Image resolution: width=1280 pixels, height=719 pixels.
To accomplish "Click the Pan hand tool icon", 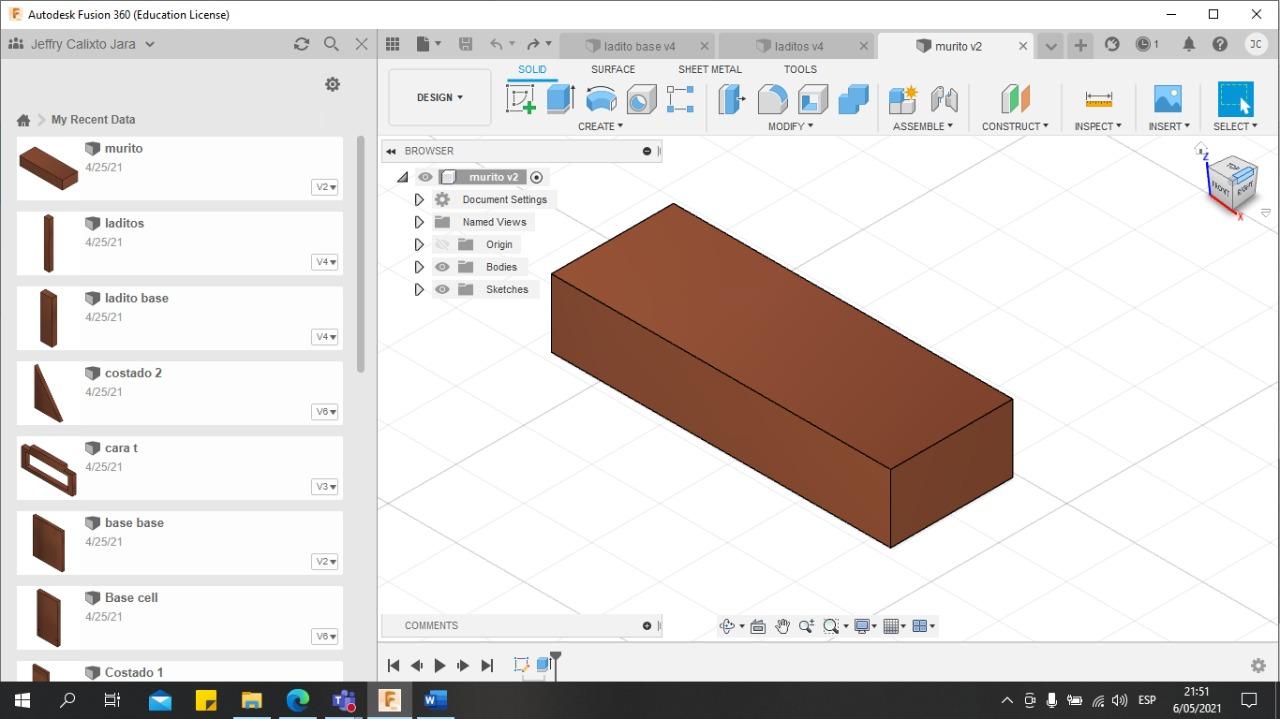I will pos(782,626).
